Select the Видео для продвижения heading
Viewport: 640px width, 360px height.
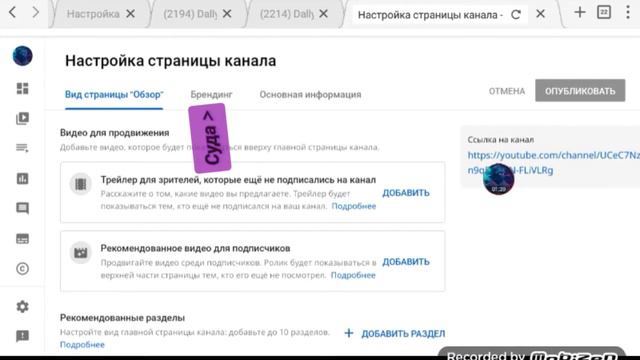tap(114, 133)
